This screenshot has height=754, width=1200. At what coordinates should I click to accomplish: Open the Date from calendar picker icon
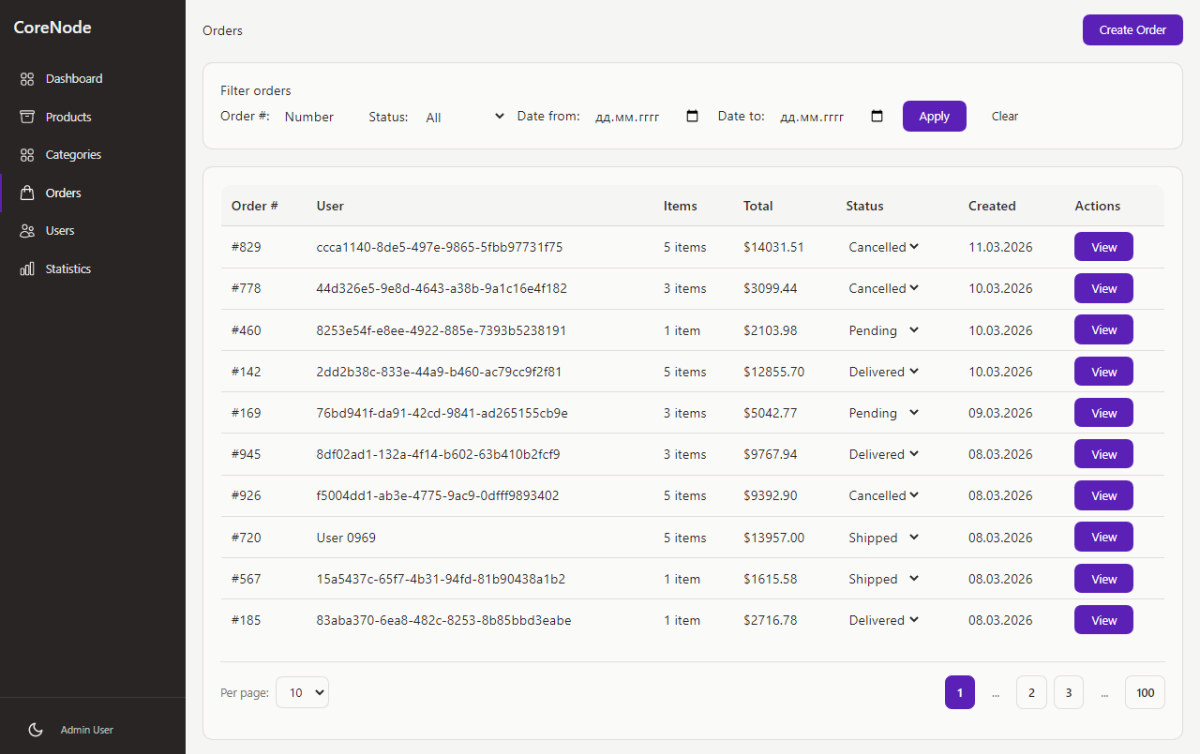(692, 116)
